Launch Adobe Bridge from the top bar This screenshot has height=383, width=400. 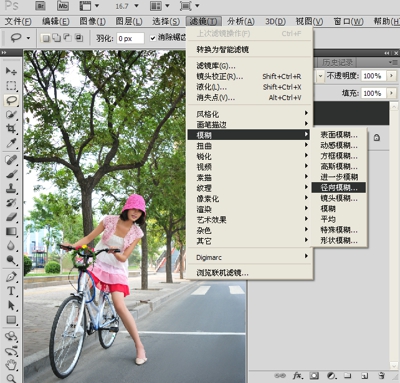coord(41,6)
